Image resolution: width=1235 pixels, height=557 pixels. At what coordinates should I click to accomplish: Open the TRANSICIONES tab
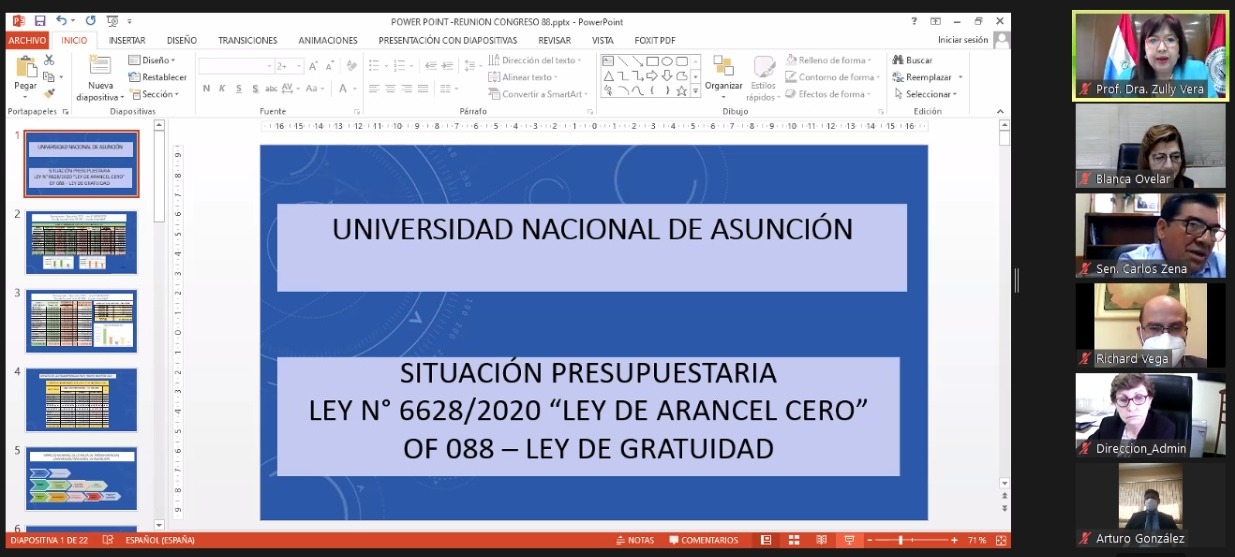coord(248,40)
